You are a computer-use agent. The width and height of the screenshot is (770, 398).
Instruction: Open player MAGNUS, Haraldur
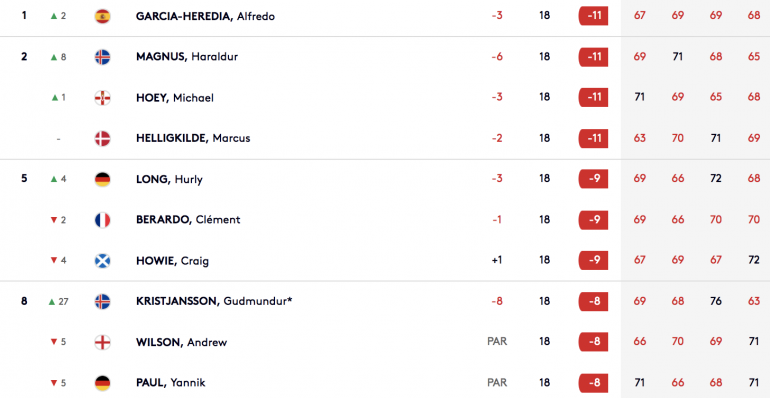187,57
